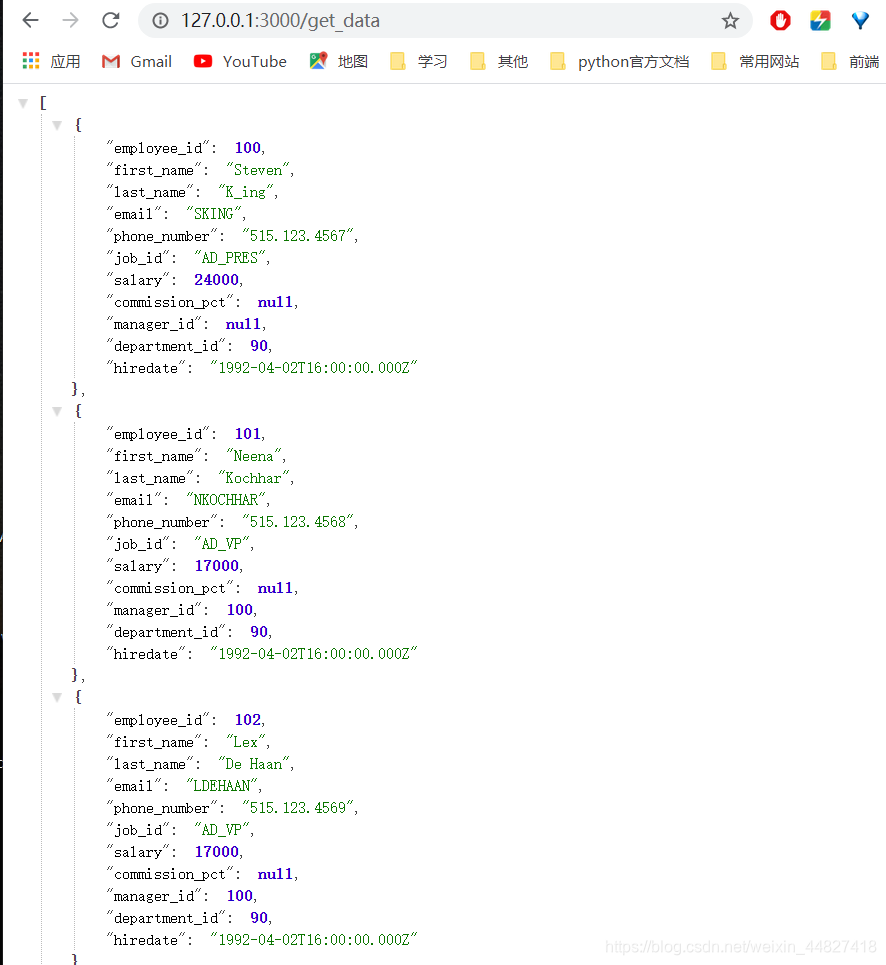Open the red hand ad-blocker extension
886x965 pixels.
[780, 21]
